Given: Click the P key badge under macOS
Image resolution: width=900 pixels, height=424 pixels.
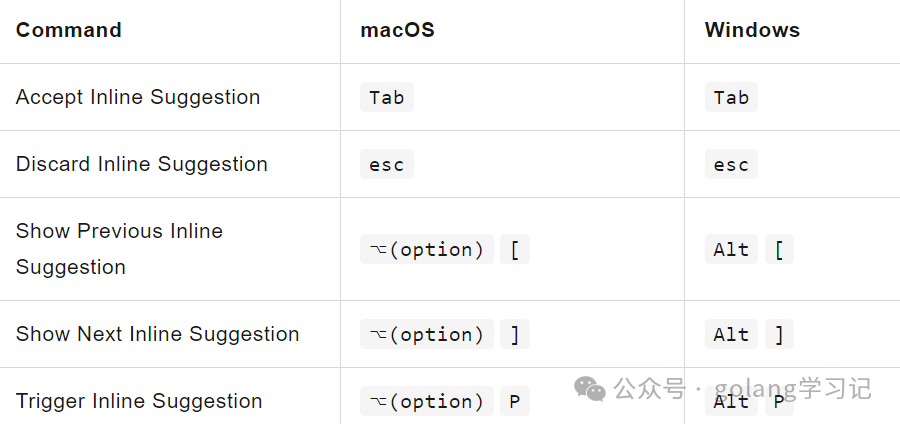Looking at the screenshot, I should [x=515, y=401].
